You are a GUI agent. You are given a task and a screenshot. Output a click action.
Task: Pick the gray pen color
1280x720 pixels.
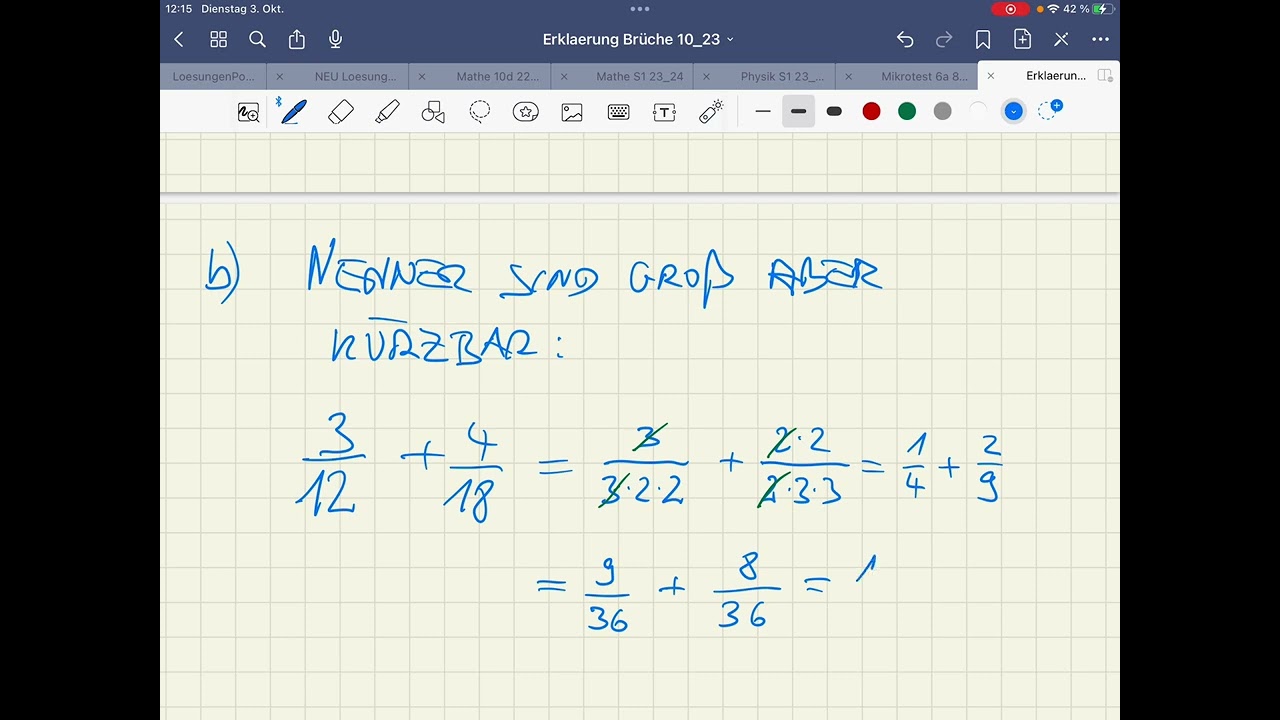point(942,112)
